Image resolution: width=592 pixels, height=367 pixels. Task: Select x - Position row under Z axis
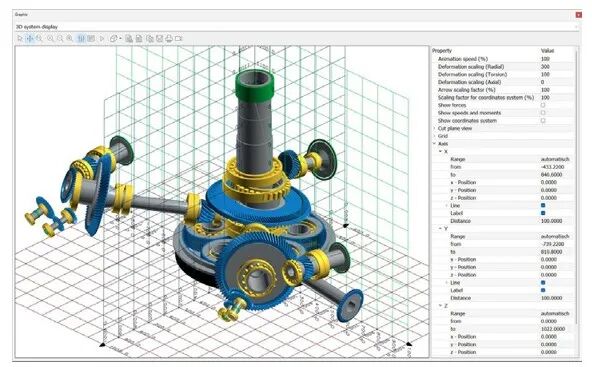pyautogui.click(x=504, y=336)
